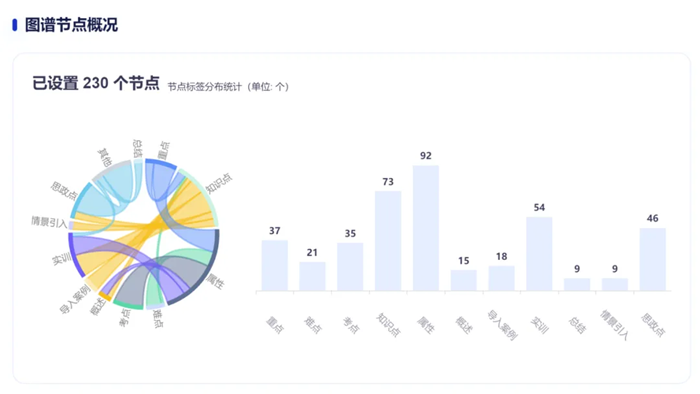This screenshot has height=394, width=700.
Task: Click the 实训 bar showing 54
Action: click(x=539, y=254)
